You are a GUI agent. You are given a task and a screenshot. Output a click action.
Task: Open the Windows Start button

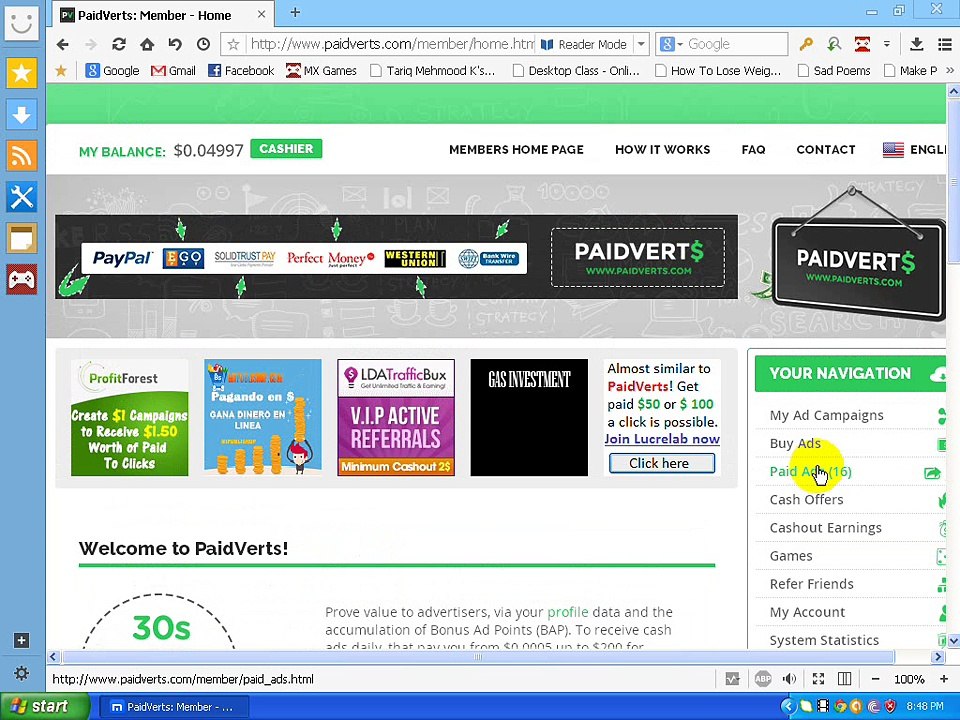[44, 707]
